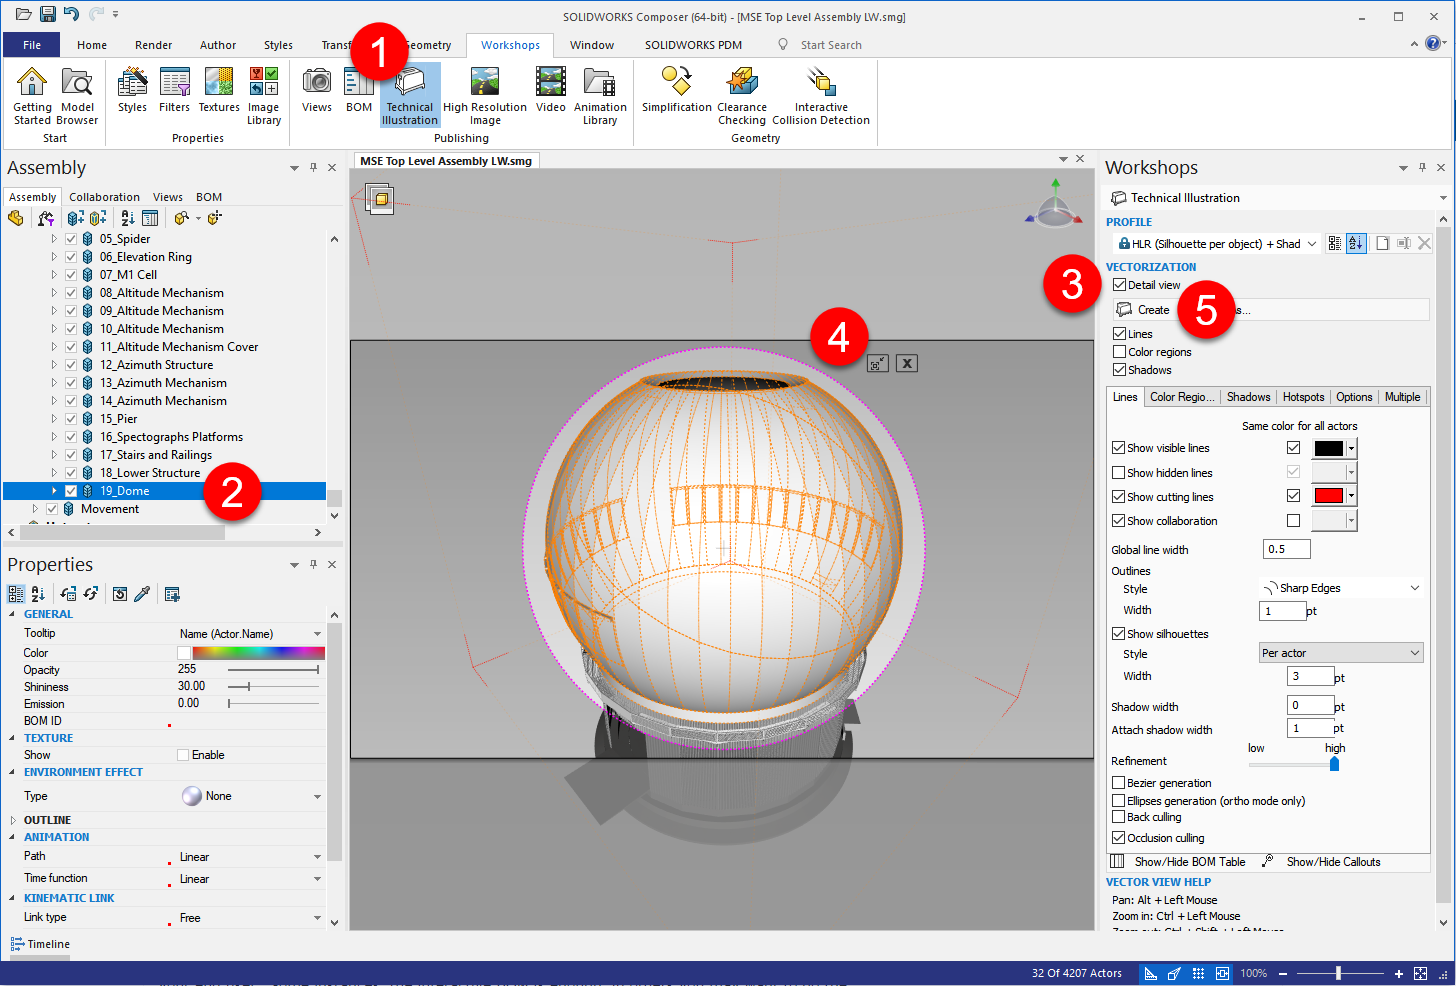Hide the 18_Lower Structure assembly
Viewport: 1456px width, 986px height.
click(x=69, y=472)
